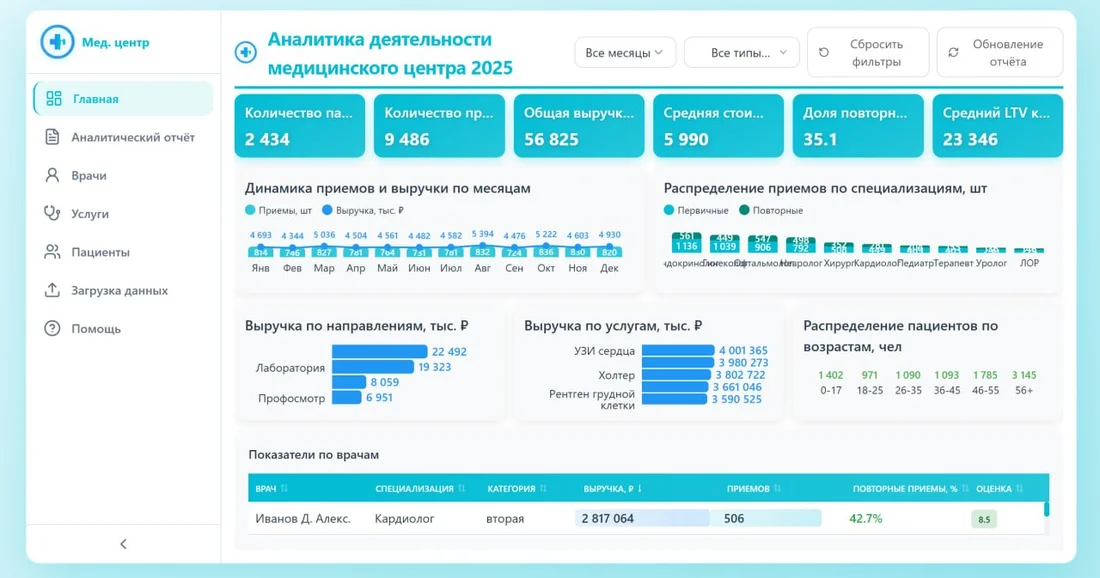Click the ВЫРУЧКА sort arrow in the table header
The width and height of the screenshot is (1100, 578).
point(640,488)
